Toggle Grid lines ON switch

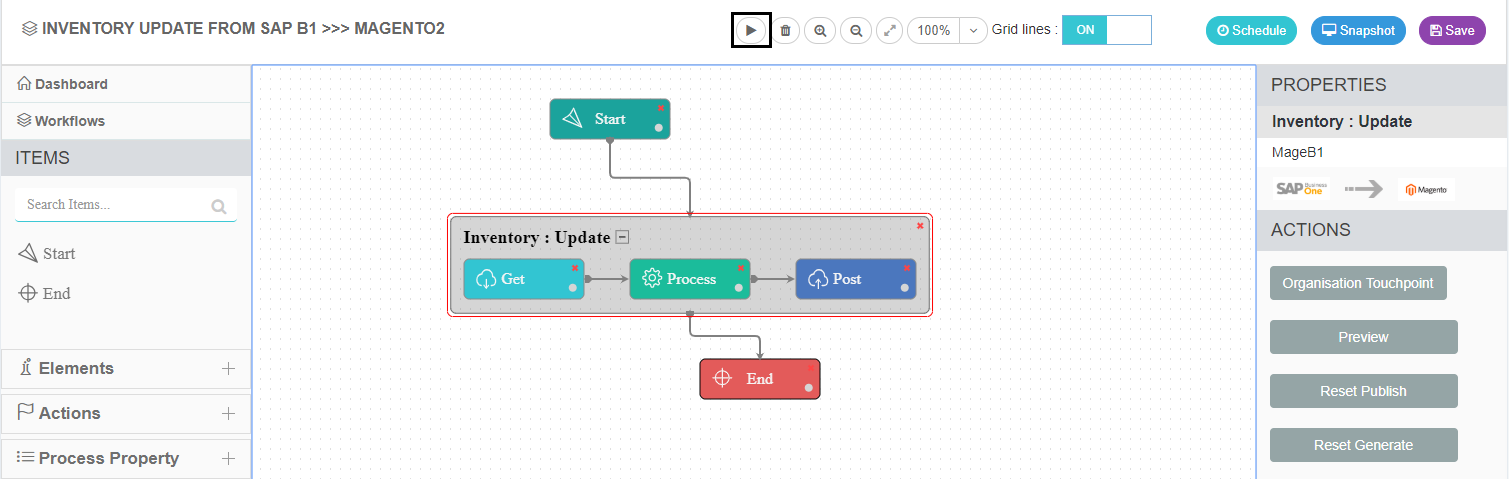[x=1106, y=30]
